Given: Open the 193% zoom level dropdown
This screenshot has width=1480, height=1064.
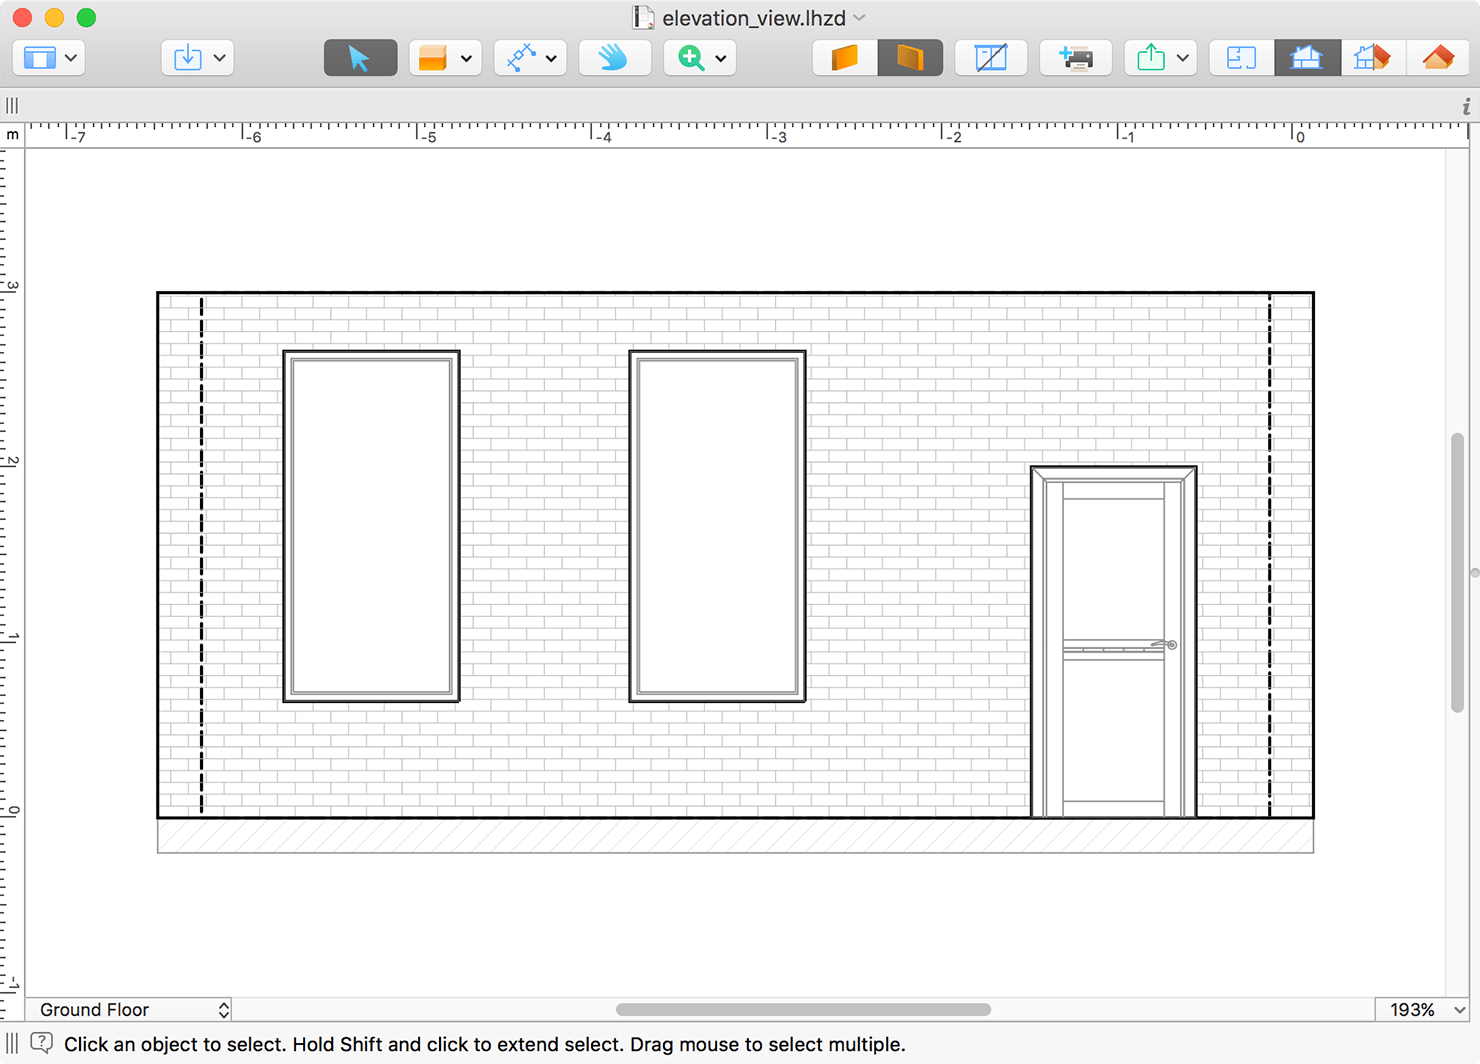Looking at the screenshot, I should tap(1426, 1010).
